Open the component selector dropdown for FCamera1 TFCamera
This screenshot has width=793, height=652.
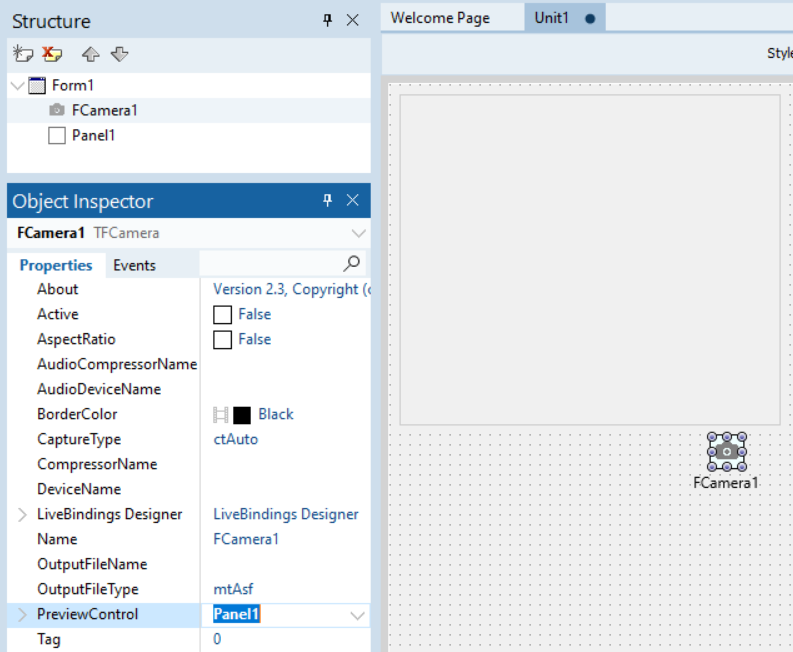coord(359,233)
